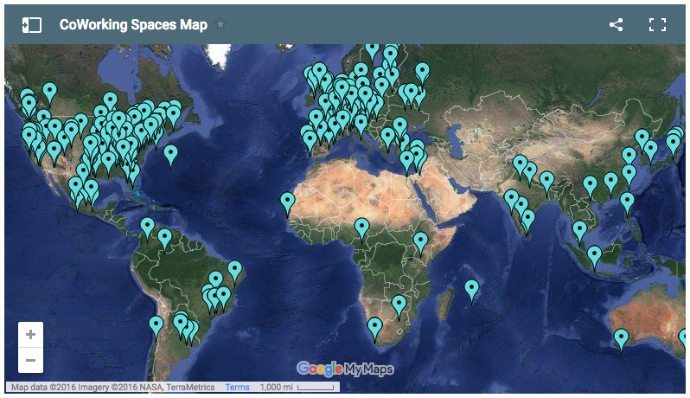View map in fullscreen mode
Screen dimensions: 690x398
pos(657,25)
